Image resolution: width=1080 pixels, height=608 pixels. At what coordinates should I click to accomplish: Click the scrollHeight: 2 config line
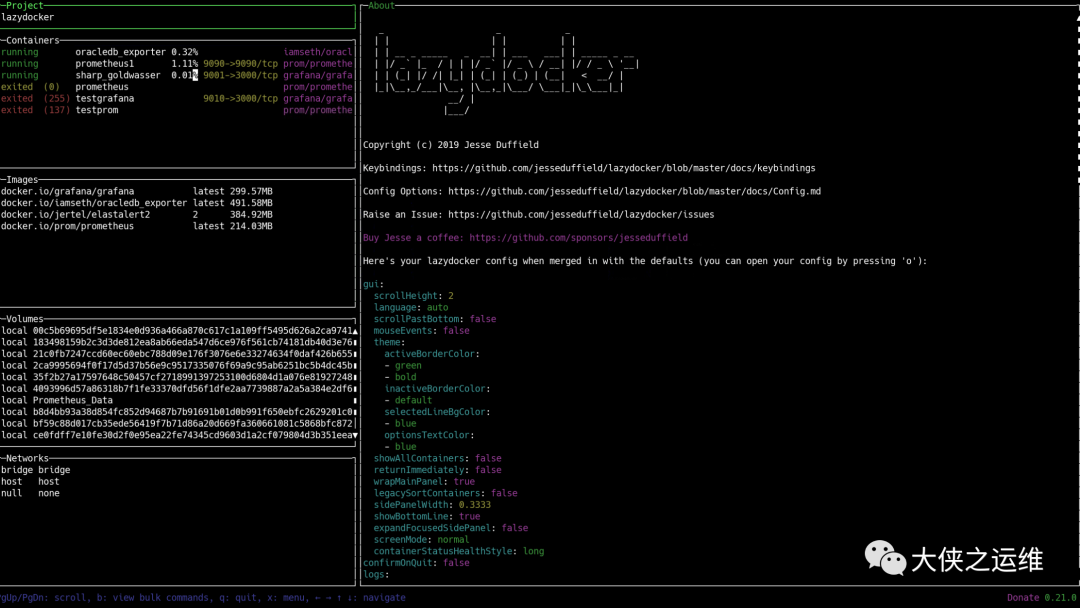coord(413,295)
